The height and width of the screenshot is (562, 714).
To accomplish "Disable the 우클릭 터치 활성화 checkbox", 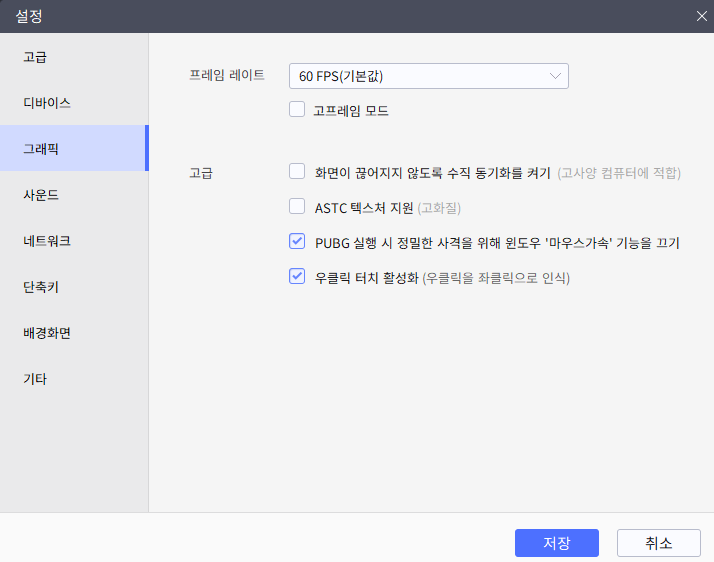I will tap(297, 276).
